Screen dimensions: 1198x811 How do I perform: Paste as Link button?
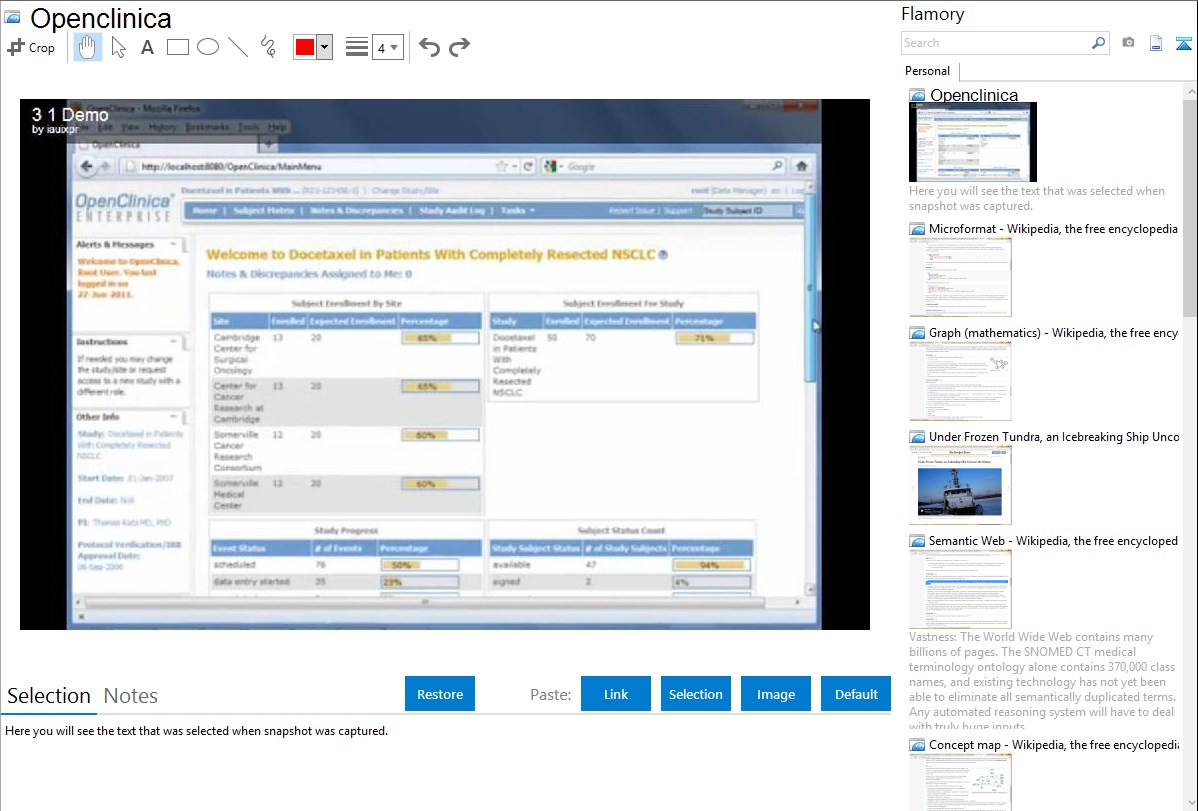(616, 694)
